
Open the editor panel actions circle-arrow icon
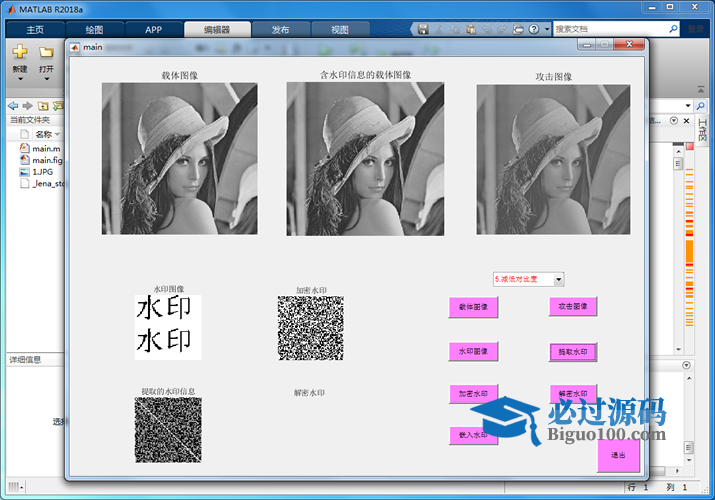[x=674, y=121]
